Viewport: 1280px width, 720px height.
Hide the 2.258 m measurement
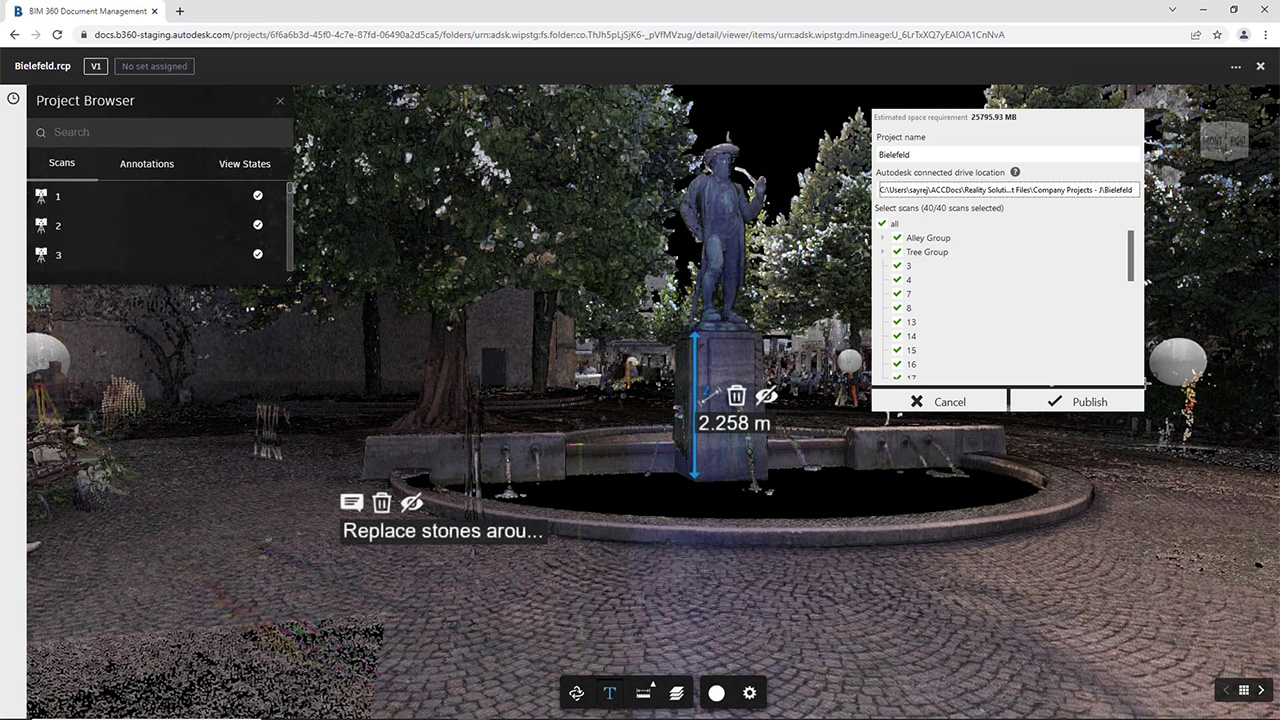point(766,395)
